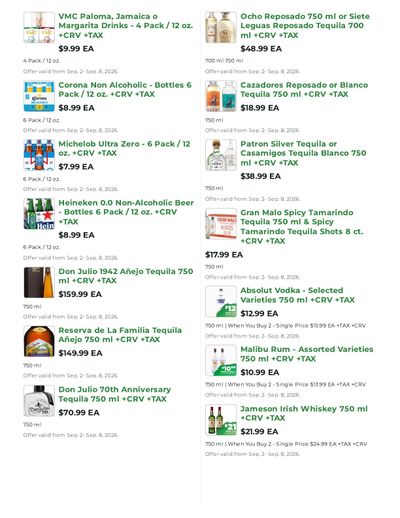Open the VMC Paloma drinks product image

coord(39,27)
